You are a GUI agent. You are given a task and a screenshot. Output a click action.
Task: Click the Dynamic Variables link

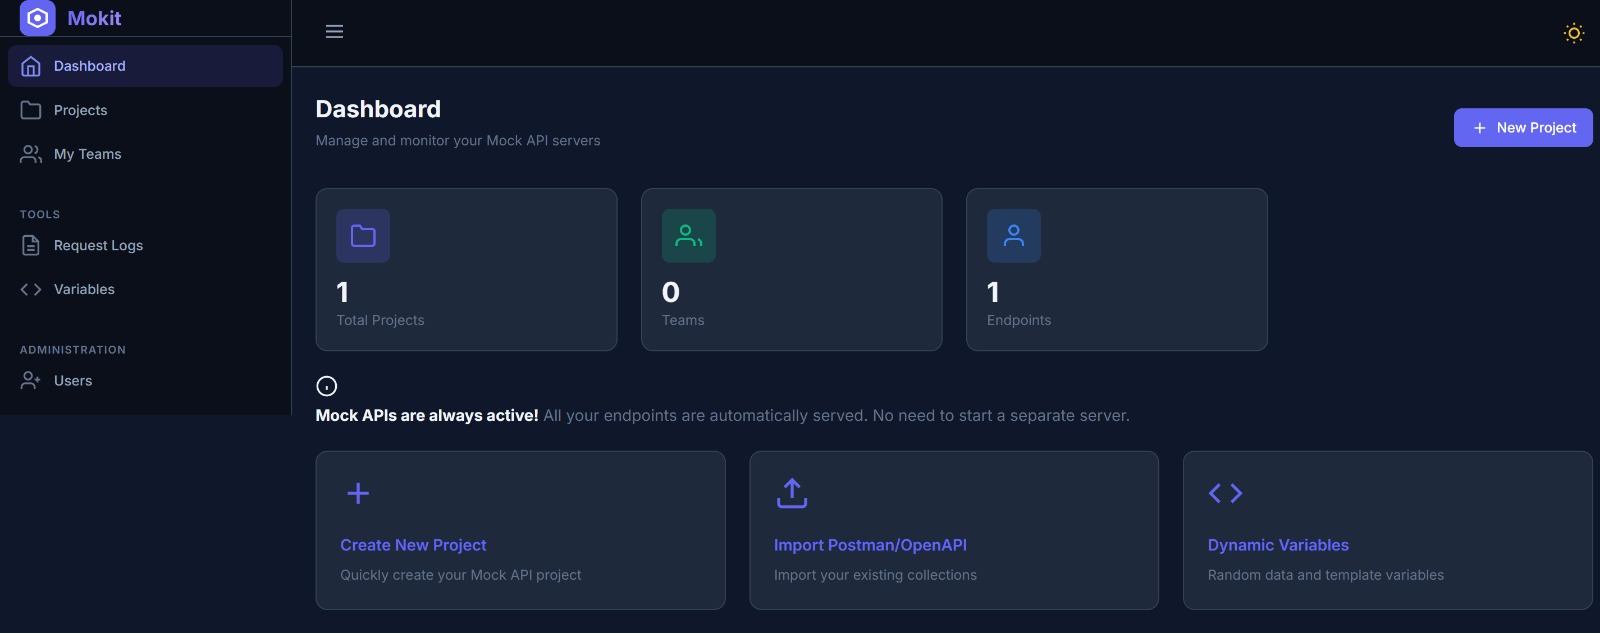[x=1278, y=545]
